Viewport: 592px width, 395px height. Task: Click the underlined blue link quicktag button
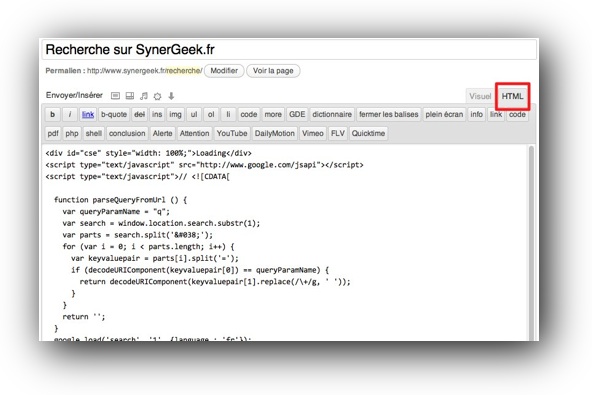[x=88, y=114]
